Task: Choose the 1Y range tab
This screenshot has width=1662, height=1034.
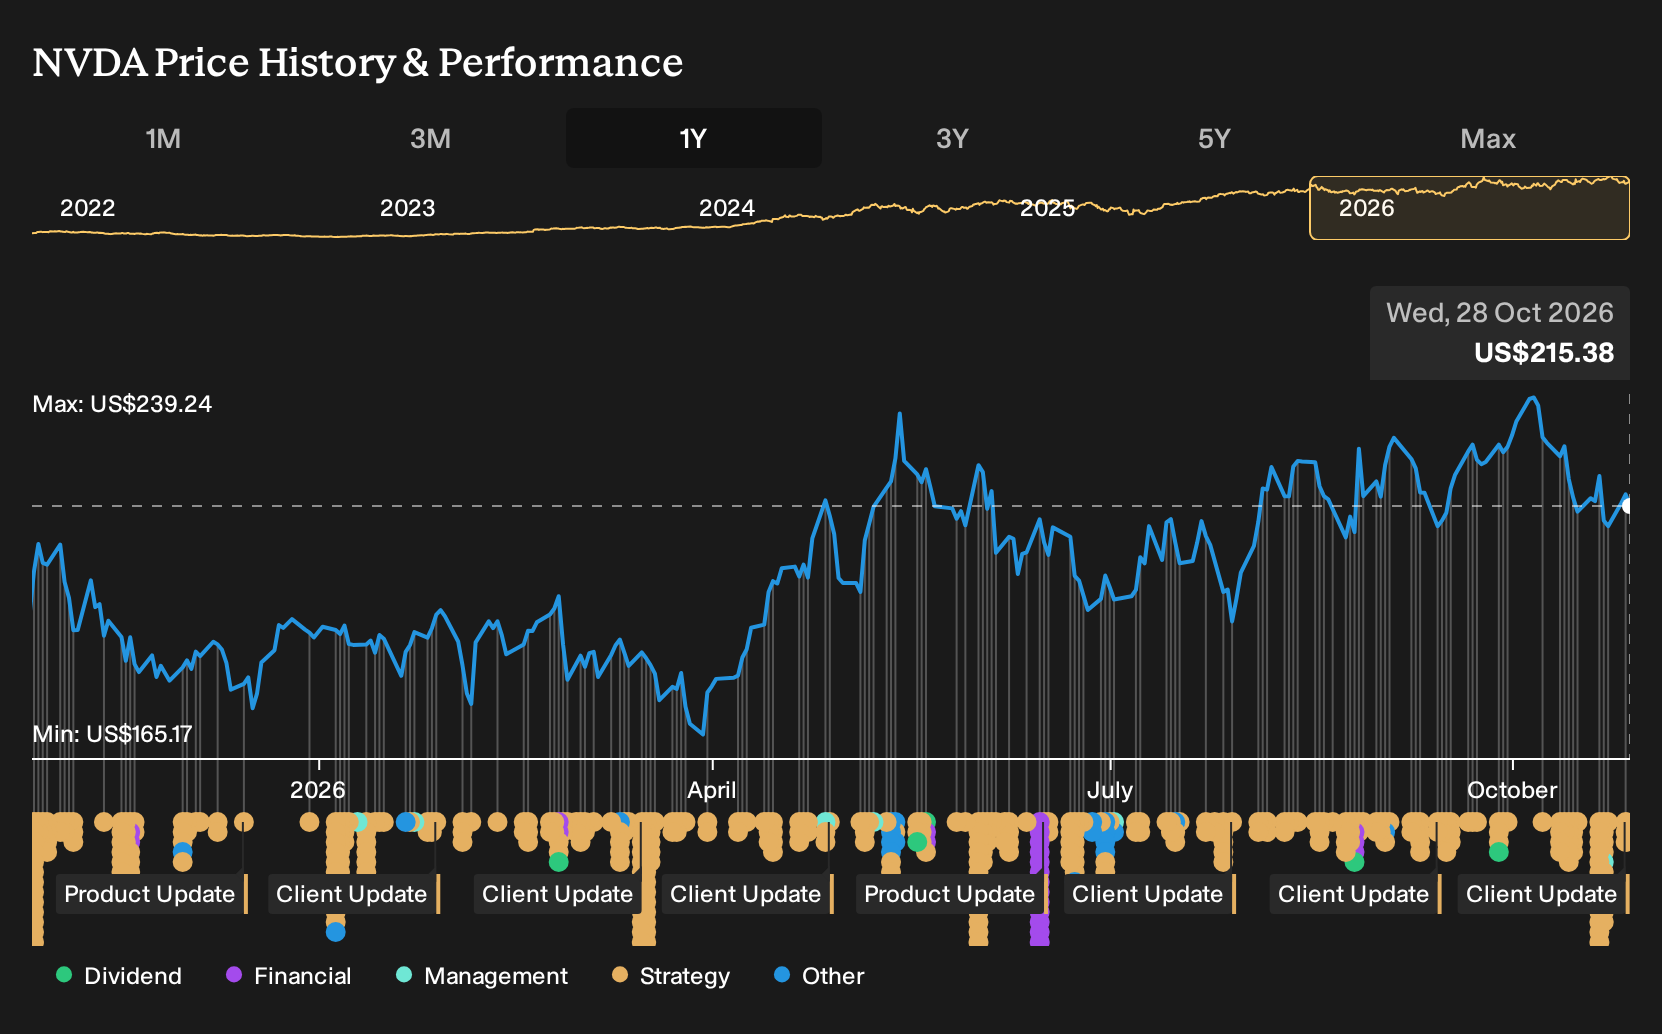Action: click(x=694, y=138)
